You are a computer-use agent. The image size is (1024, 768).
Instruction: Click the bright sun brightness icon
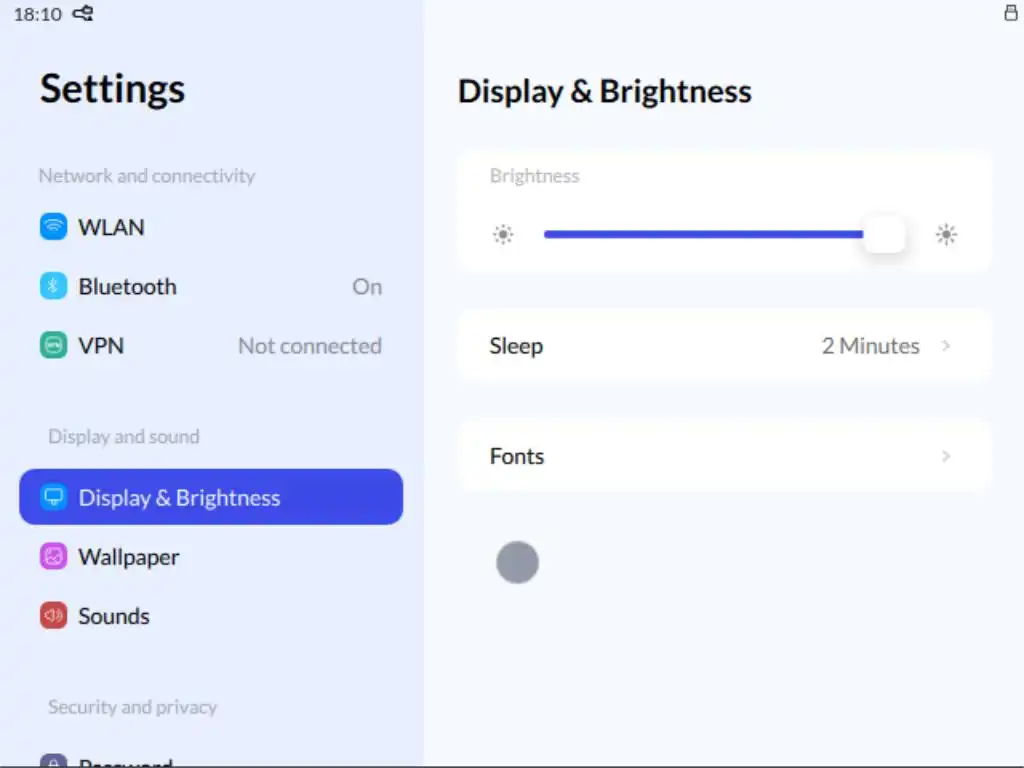click(x=946, y=235)
